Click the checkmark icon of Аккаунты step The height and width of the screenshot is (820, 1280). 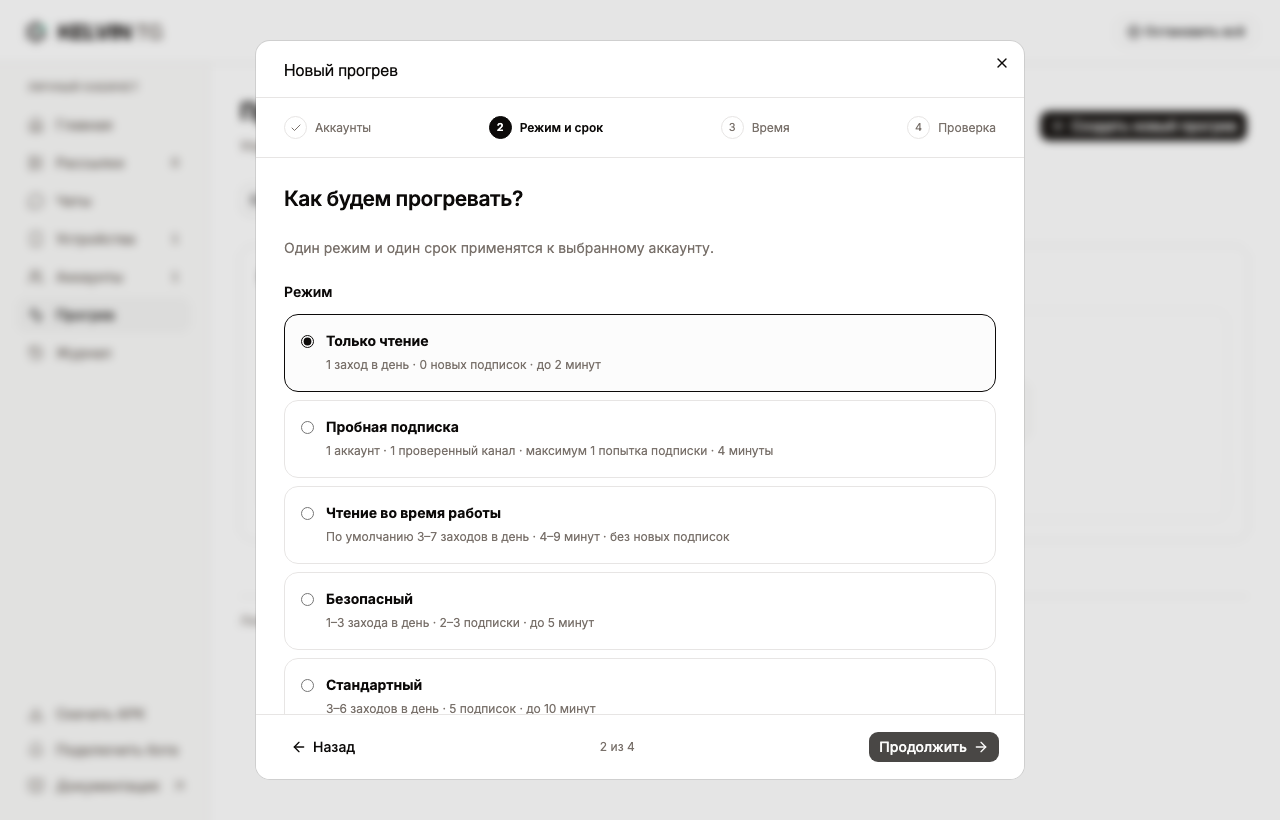[295, 127]
